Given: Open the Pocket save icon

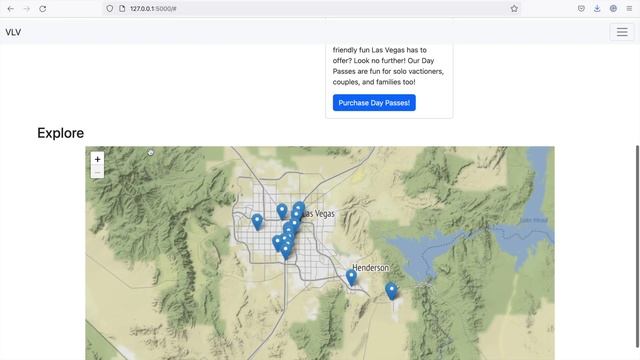Looking at the screenshot, I should [x=581, y=9].
